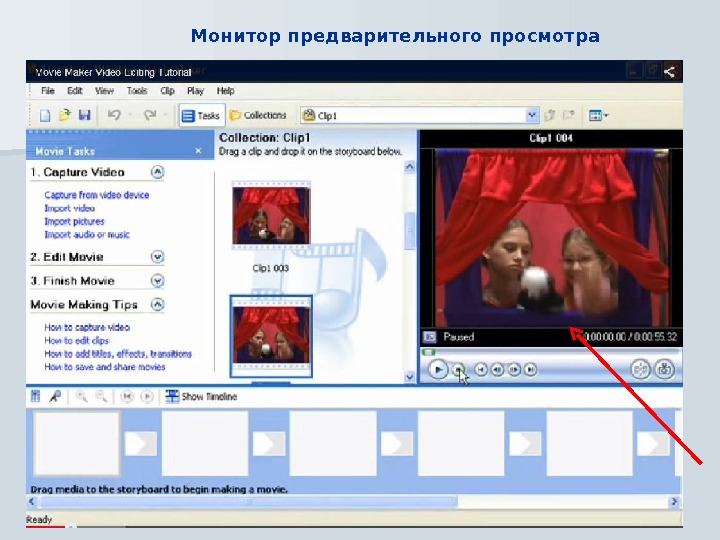Image resolution: width=720 pixels, height=540 pixels.
Task: Click the Forward playback button
Action: click(x=530, y=369)
